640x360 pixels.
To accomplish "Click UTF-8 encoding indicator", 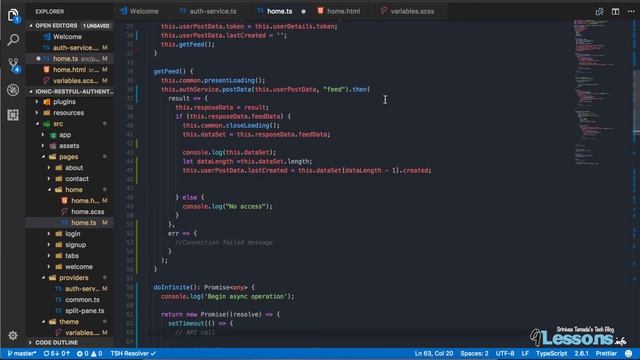I will click(x=505, y=353).
